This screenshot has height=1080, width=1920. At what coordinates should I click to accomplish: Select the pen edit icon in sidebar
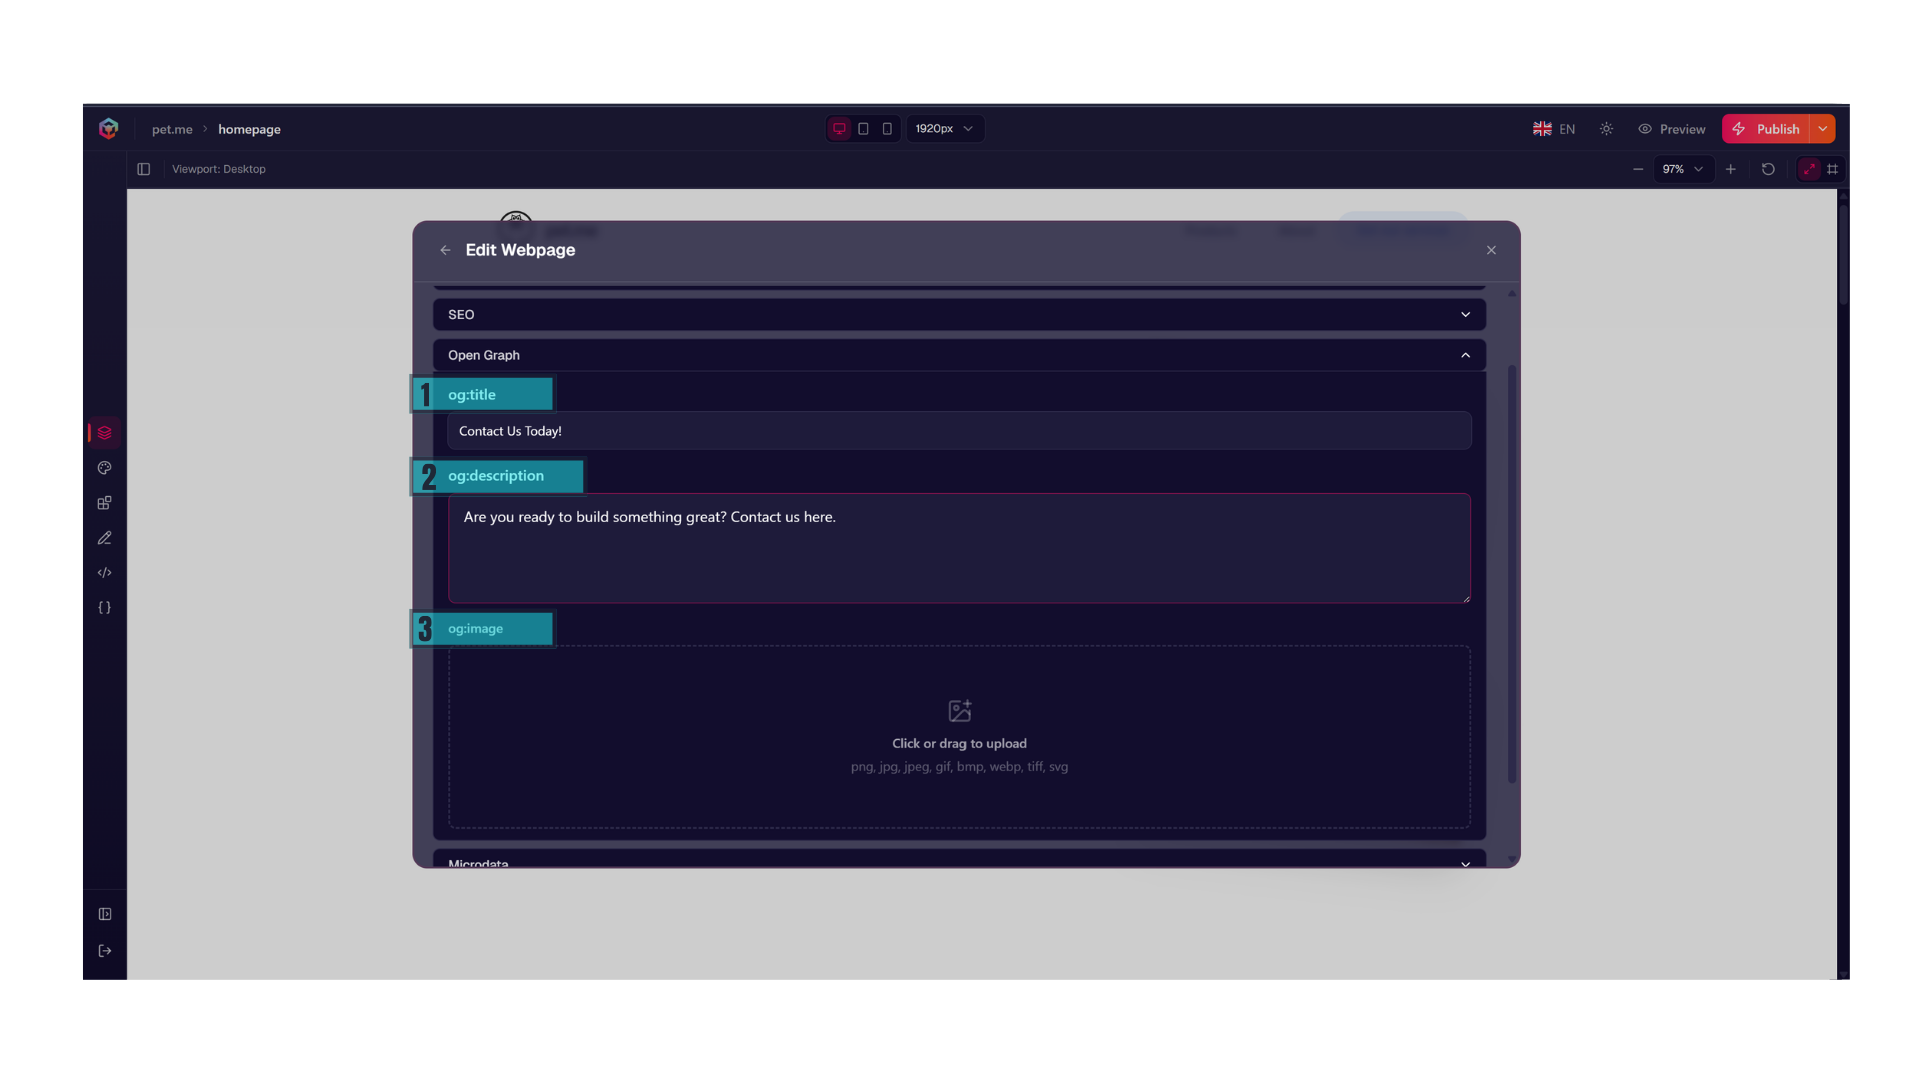coord(104,538)
